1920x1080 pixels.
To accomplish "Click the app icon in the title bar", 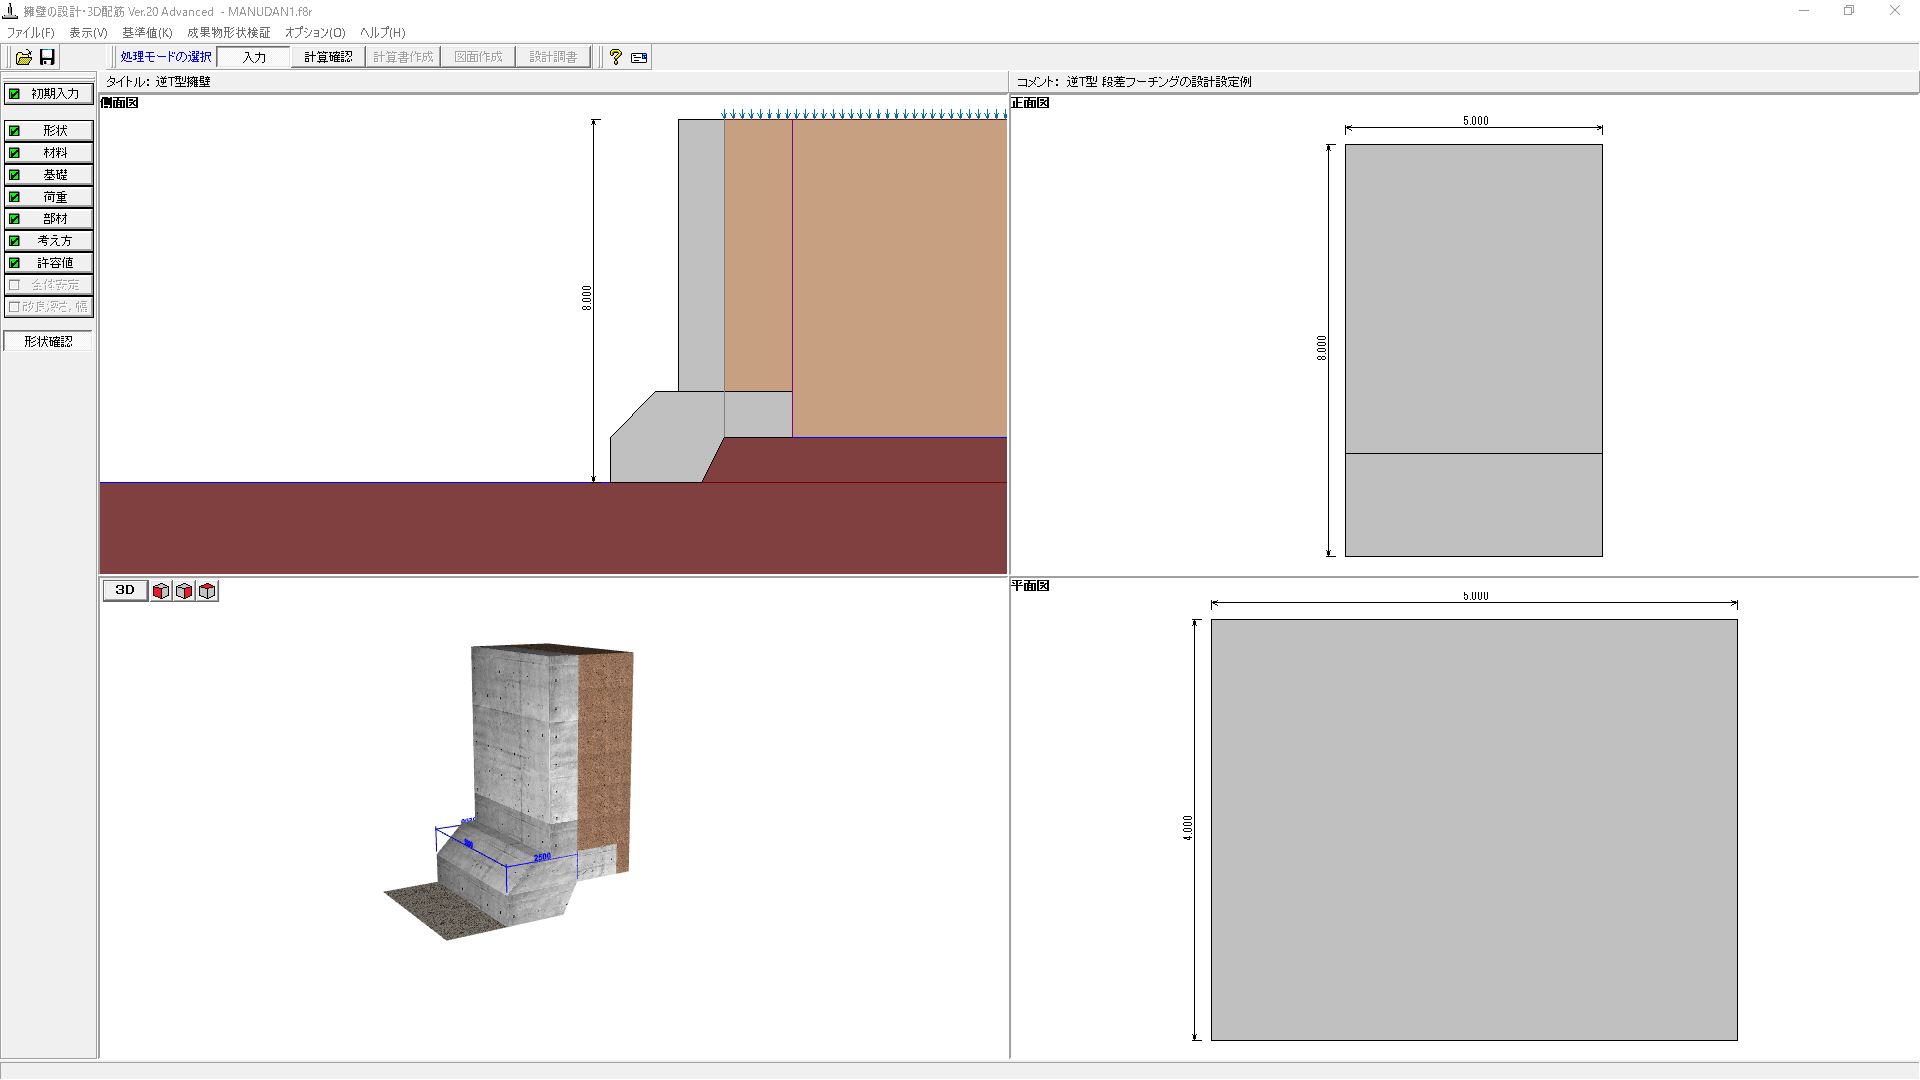I will tap(10, 11).
